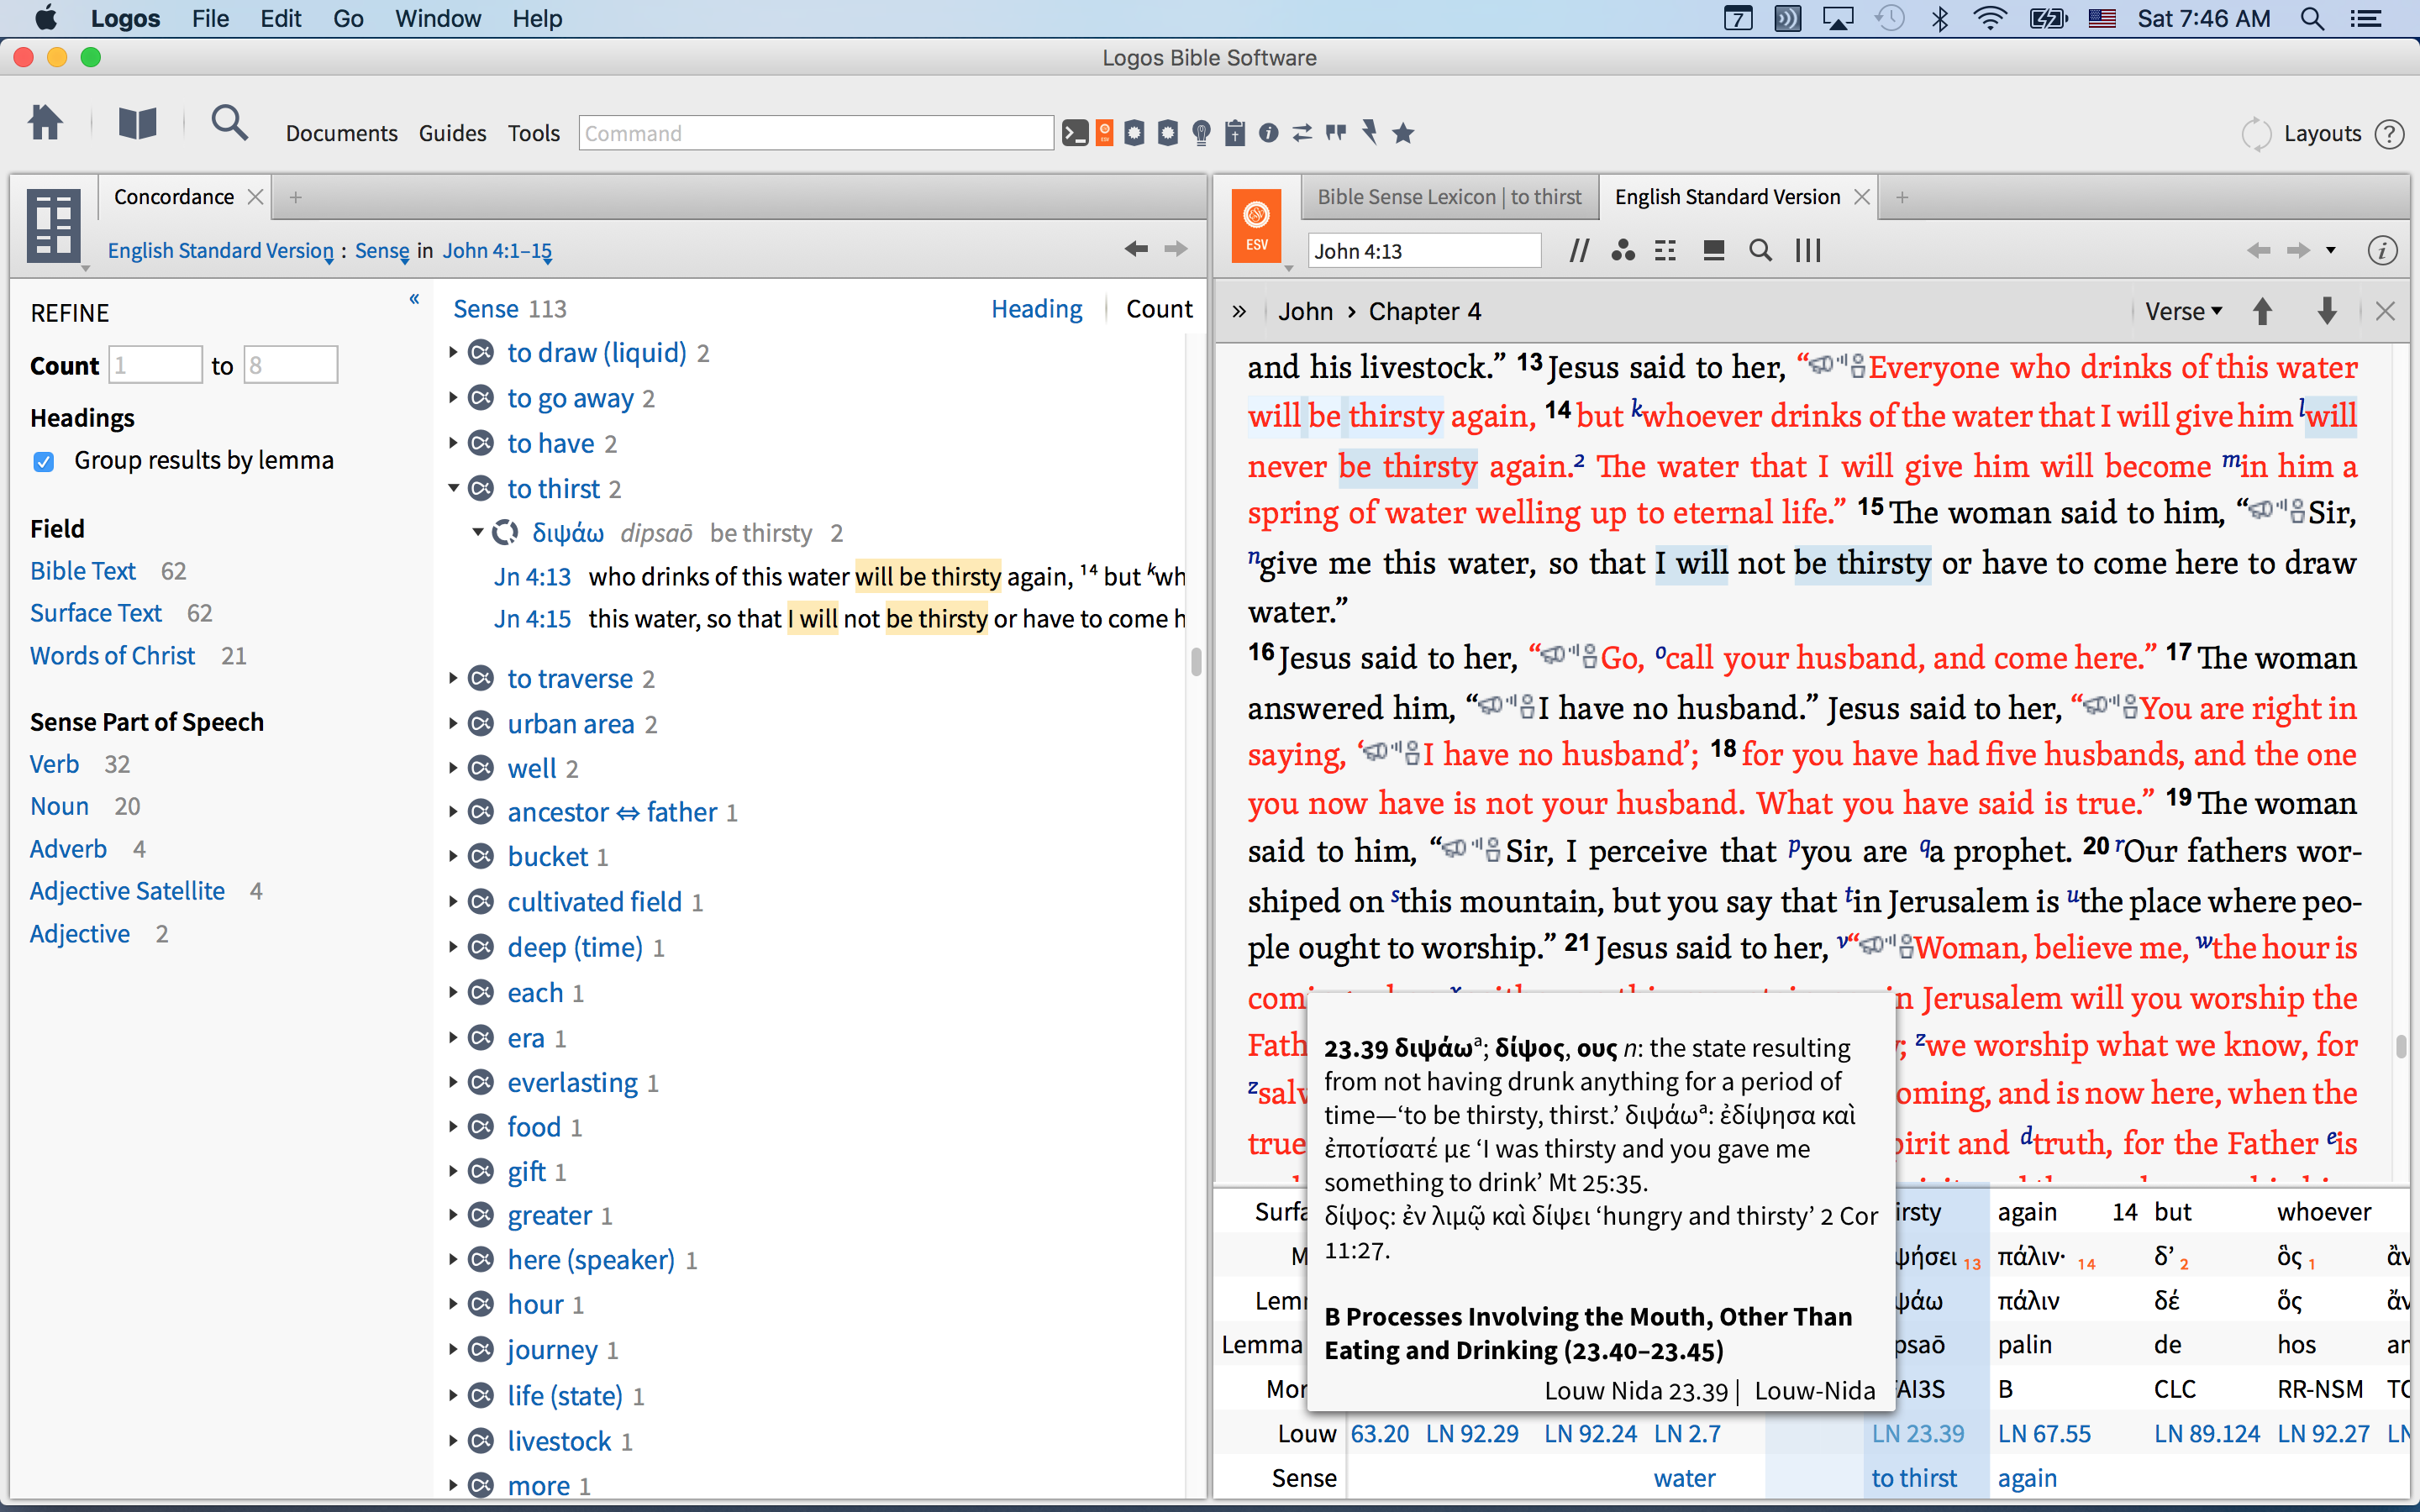The height and width of the screenshot is (1512, 2420).
Task: Filter results by Verb part of speech
Action: (54, 764)
